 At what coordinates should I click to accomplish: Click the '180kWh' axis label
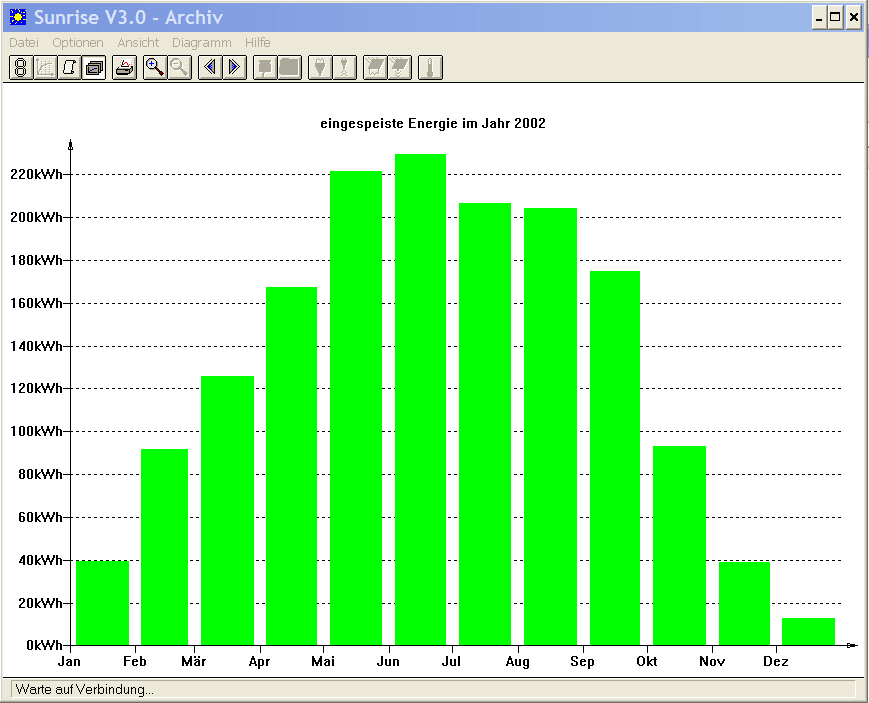pyautogui.click(x=36, y=260)
